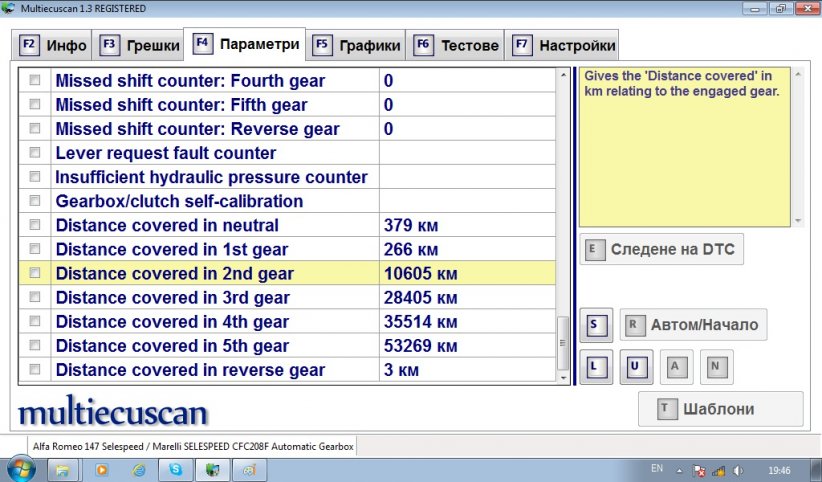Image resolution: width=822 pixels, height=482 pixels.
Task: Show hidden system tray icons
Action: pyautogui.click(x=680, y=469)
